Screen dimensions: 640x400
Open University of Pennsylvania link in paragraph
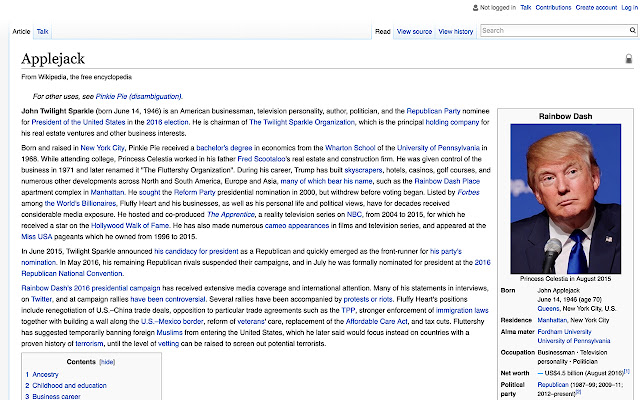click(438, 148)
